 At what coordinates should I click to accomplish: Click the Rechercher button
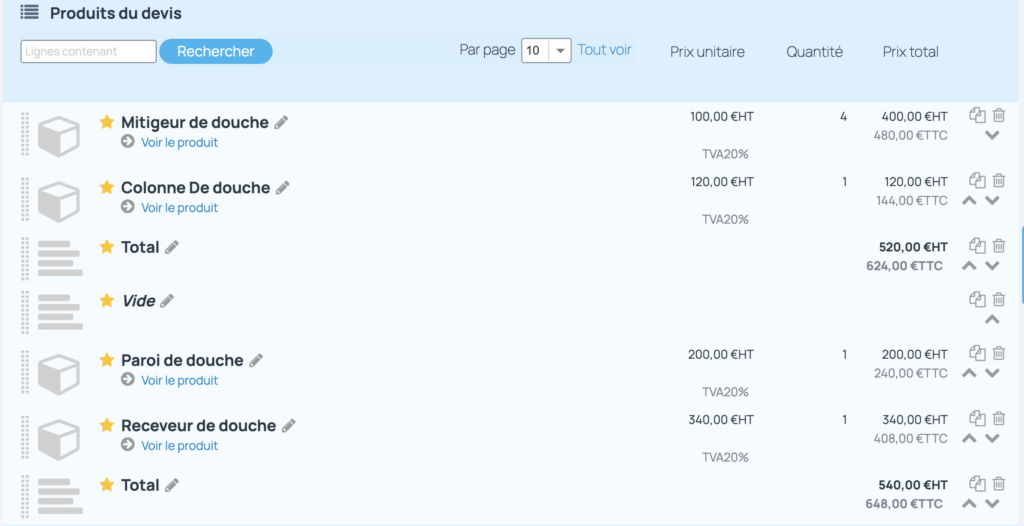pos(216,52)
